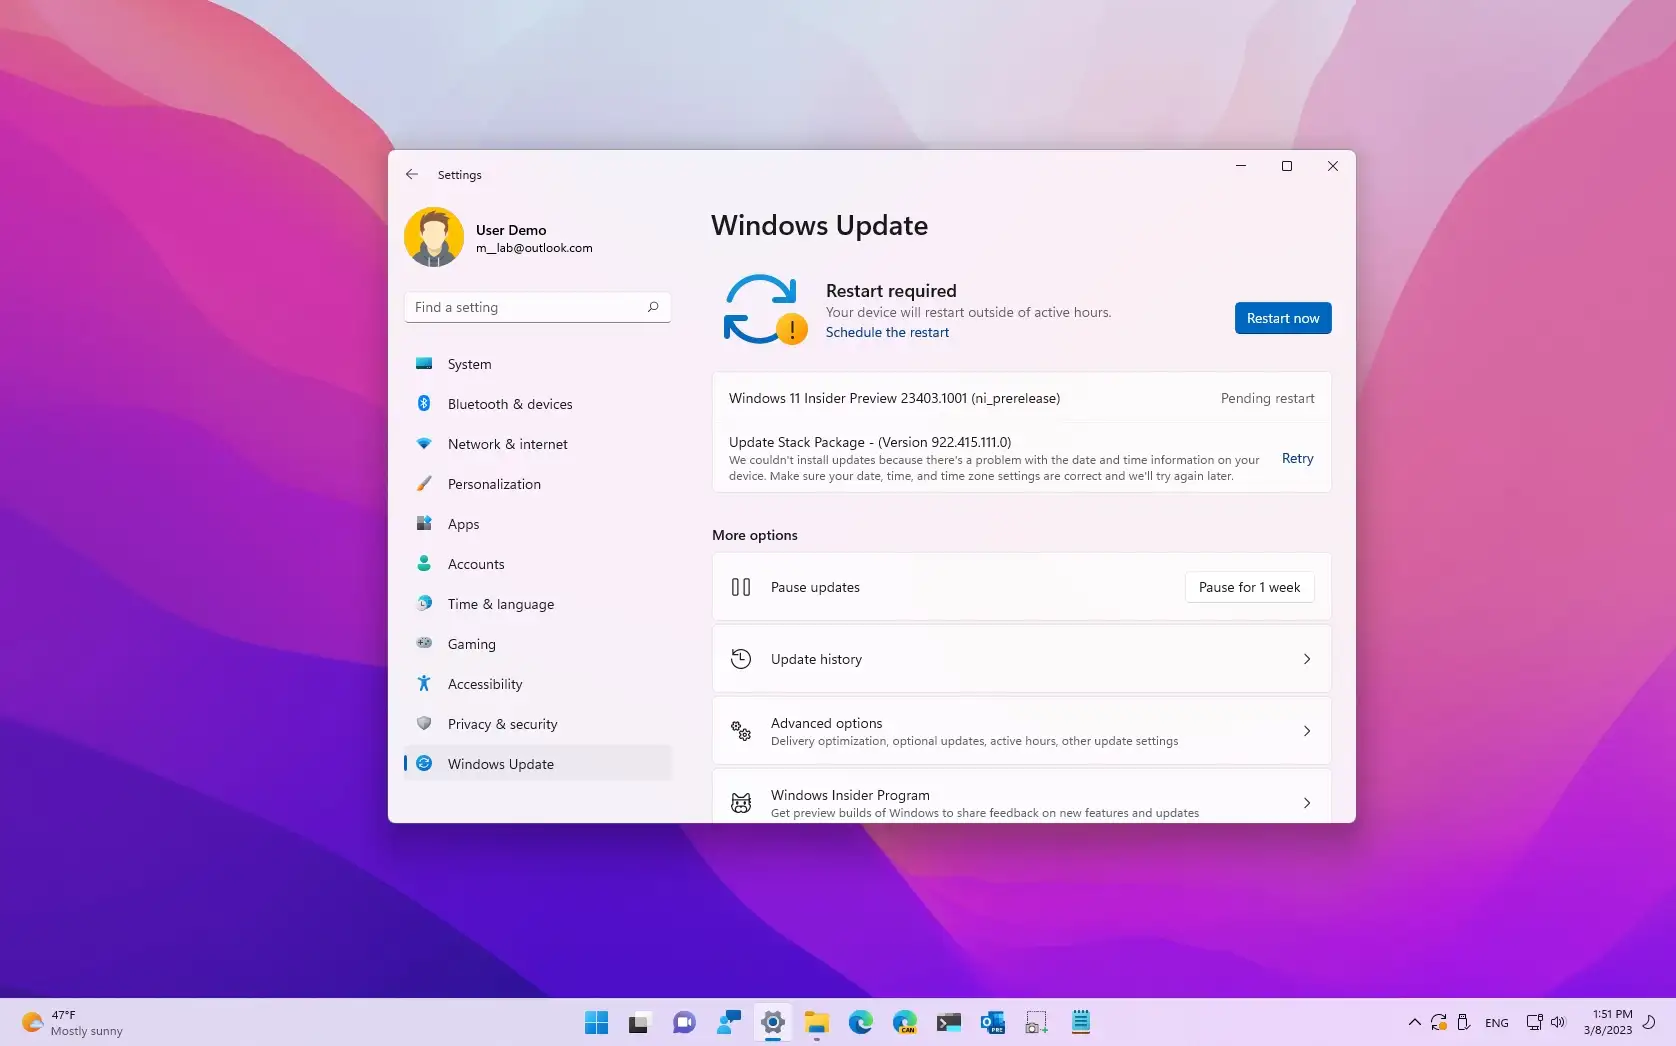Screen dimensions: 1676x1046
Task: Click the magnifier icon in the search box
Action: (x=653, y=307)
